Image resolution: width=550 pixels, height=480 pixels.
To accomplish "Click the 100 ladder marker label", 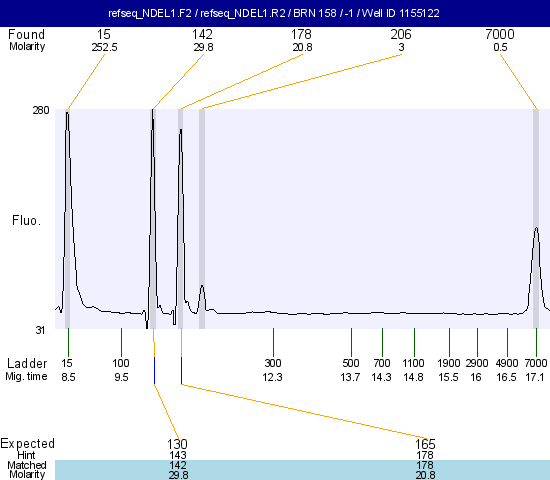I will point(121,363).
